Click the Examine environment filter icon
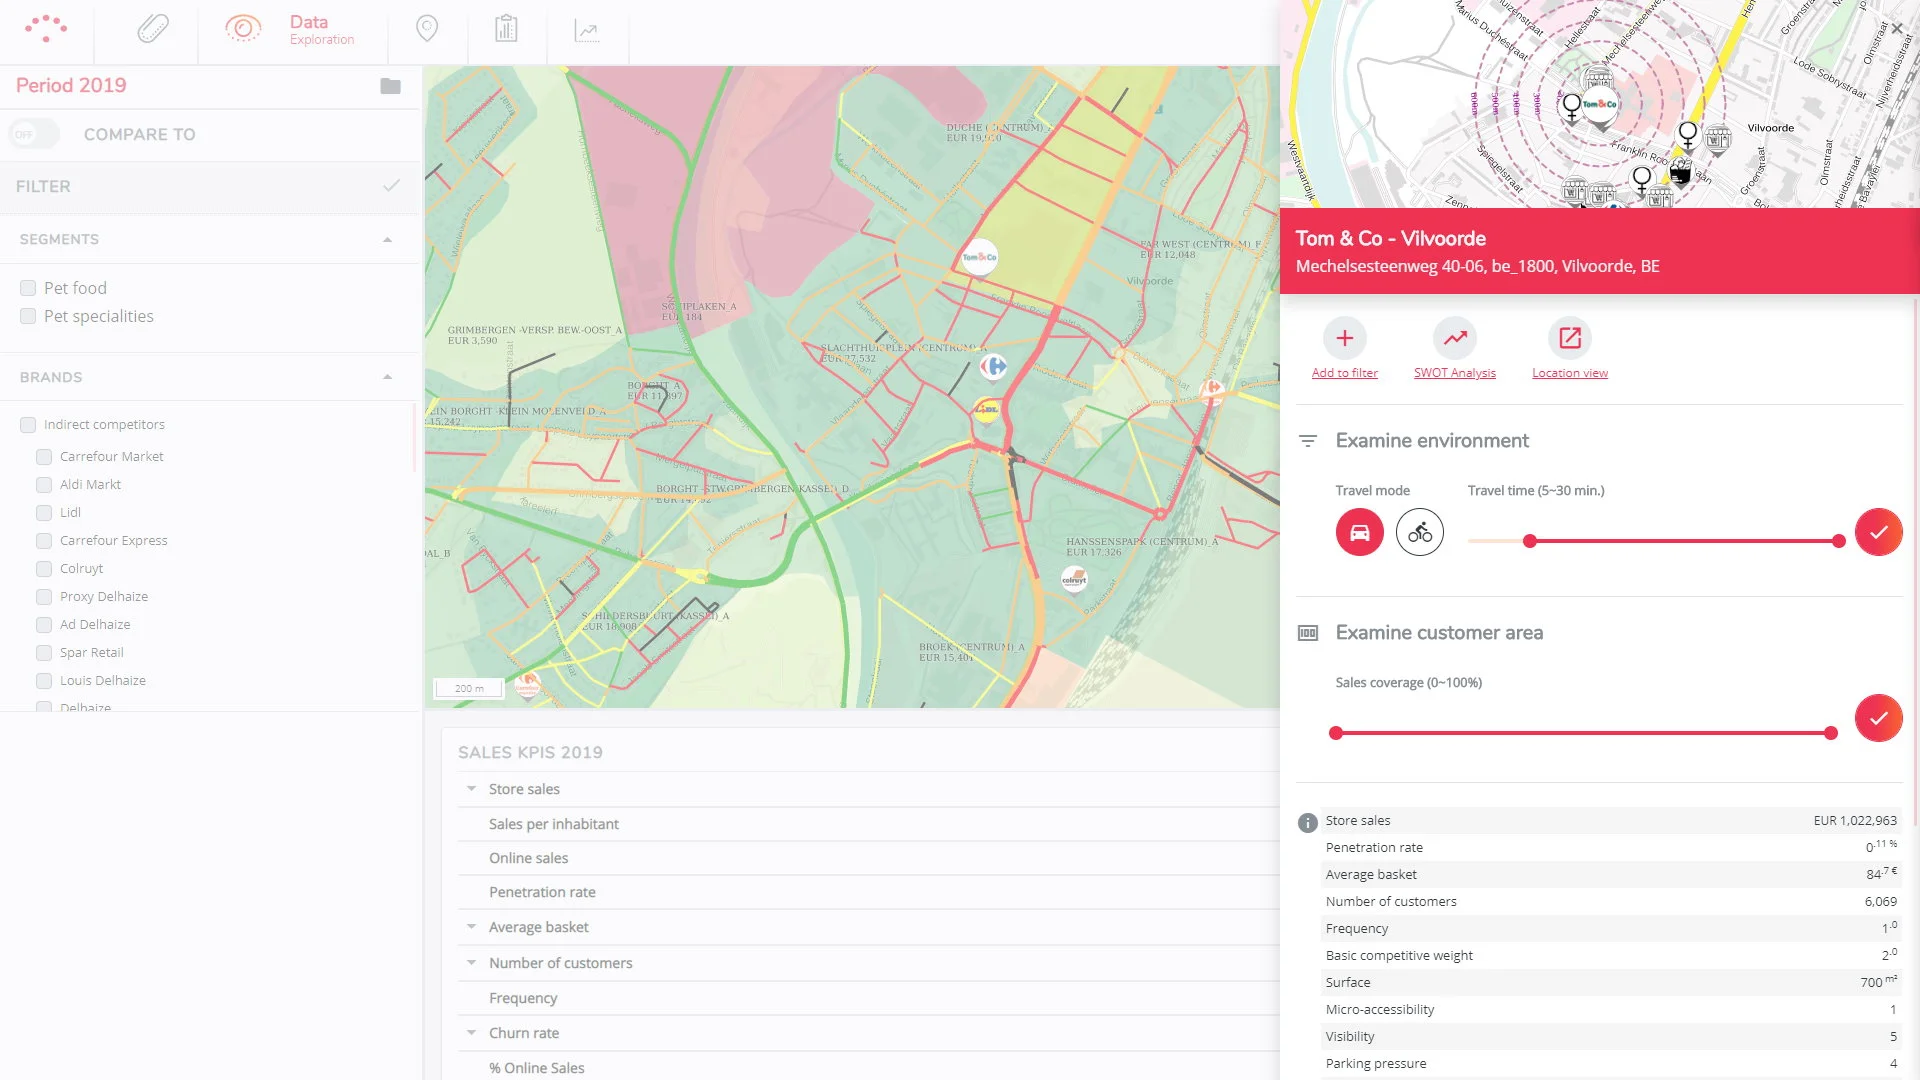Screen dimensions: 1920x1080 (x=1307, y=441)
